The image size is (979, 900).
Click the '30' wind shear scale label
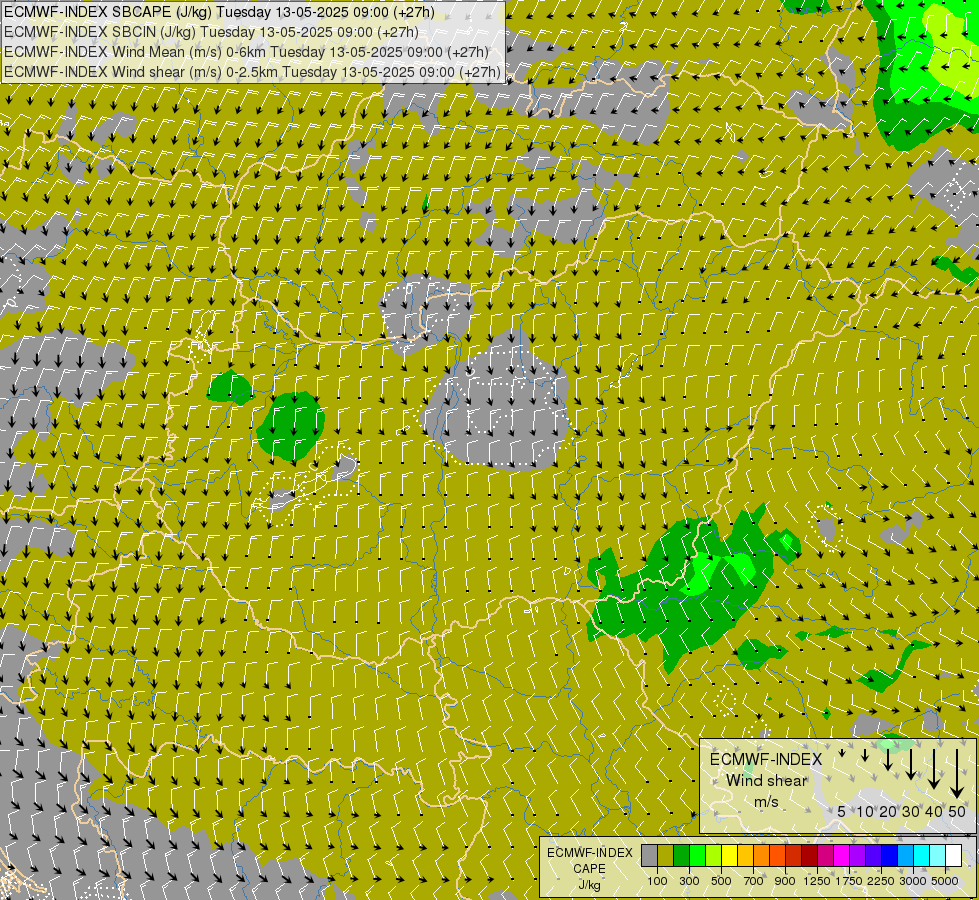pyautogui.click(x=911, y=811)
